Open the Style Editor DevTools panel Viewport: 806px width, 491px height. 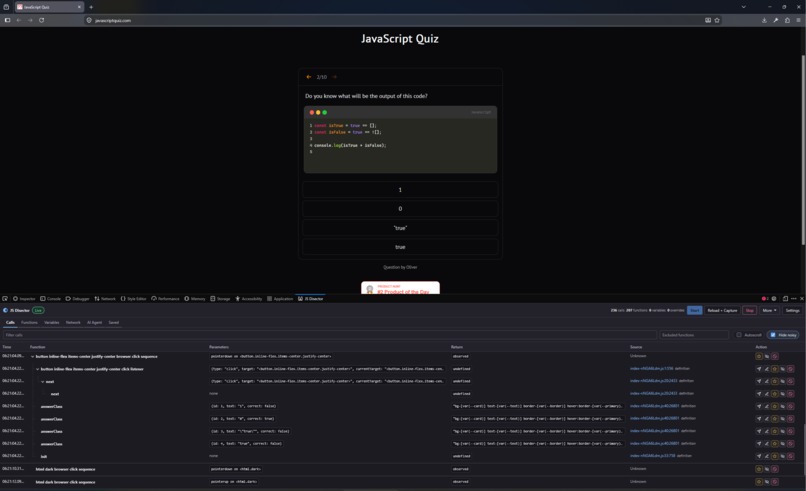134,299
